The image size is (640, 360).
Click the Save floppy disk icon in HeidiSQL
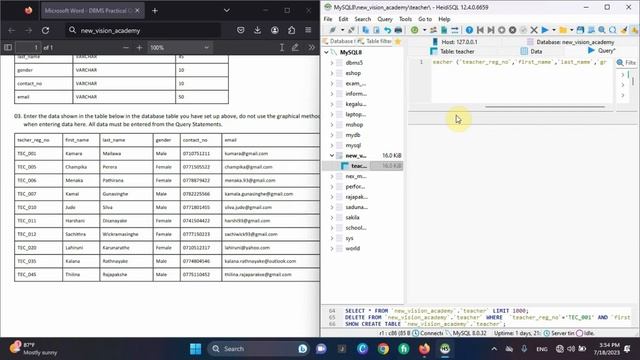click(x=580, y=30)
